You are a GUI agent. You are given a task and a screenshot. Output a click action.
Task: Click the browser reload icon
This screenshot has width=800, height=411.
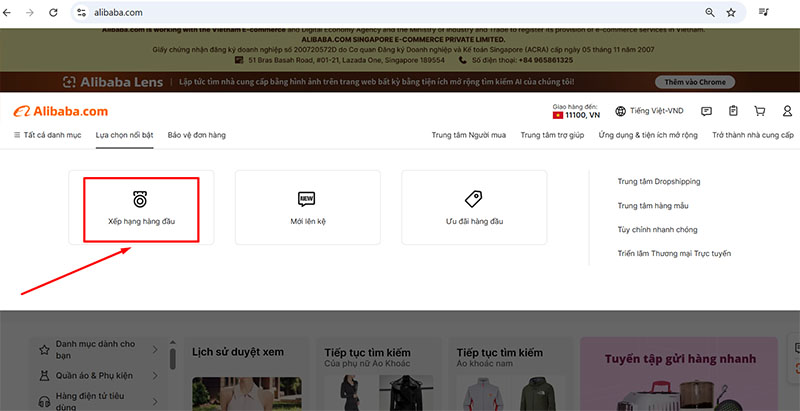pos(52,13)
